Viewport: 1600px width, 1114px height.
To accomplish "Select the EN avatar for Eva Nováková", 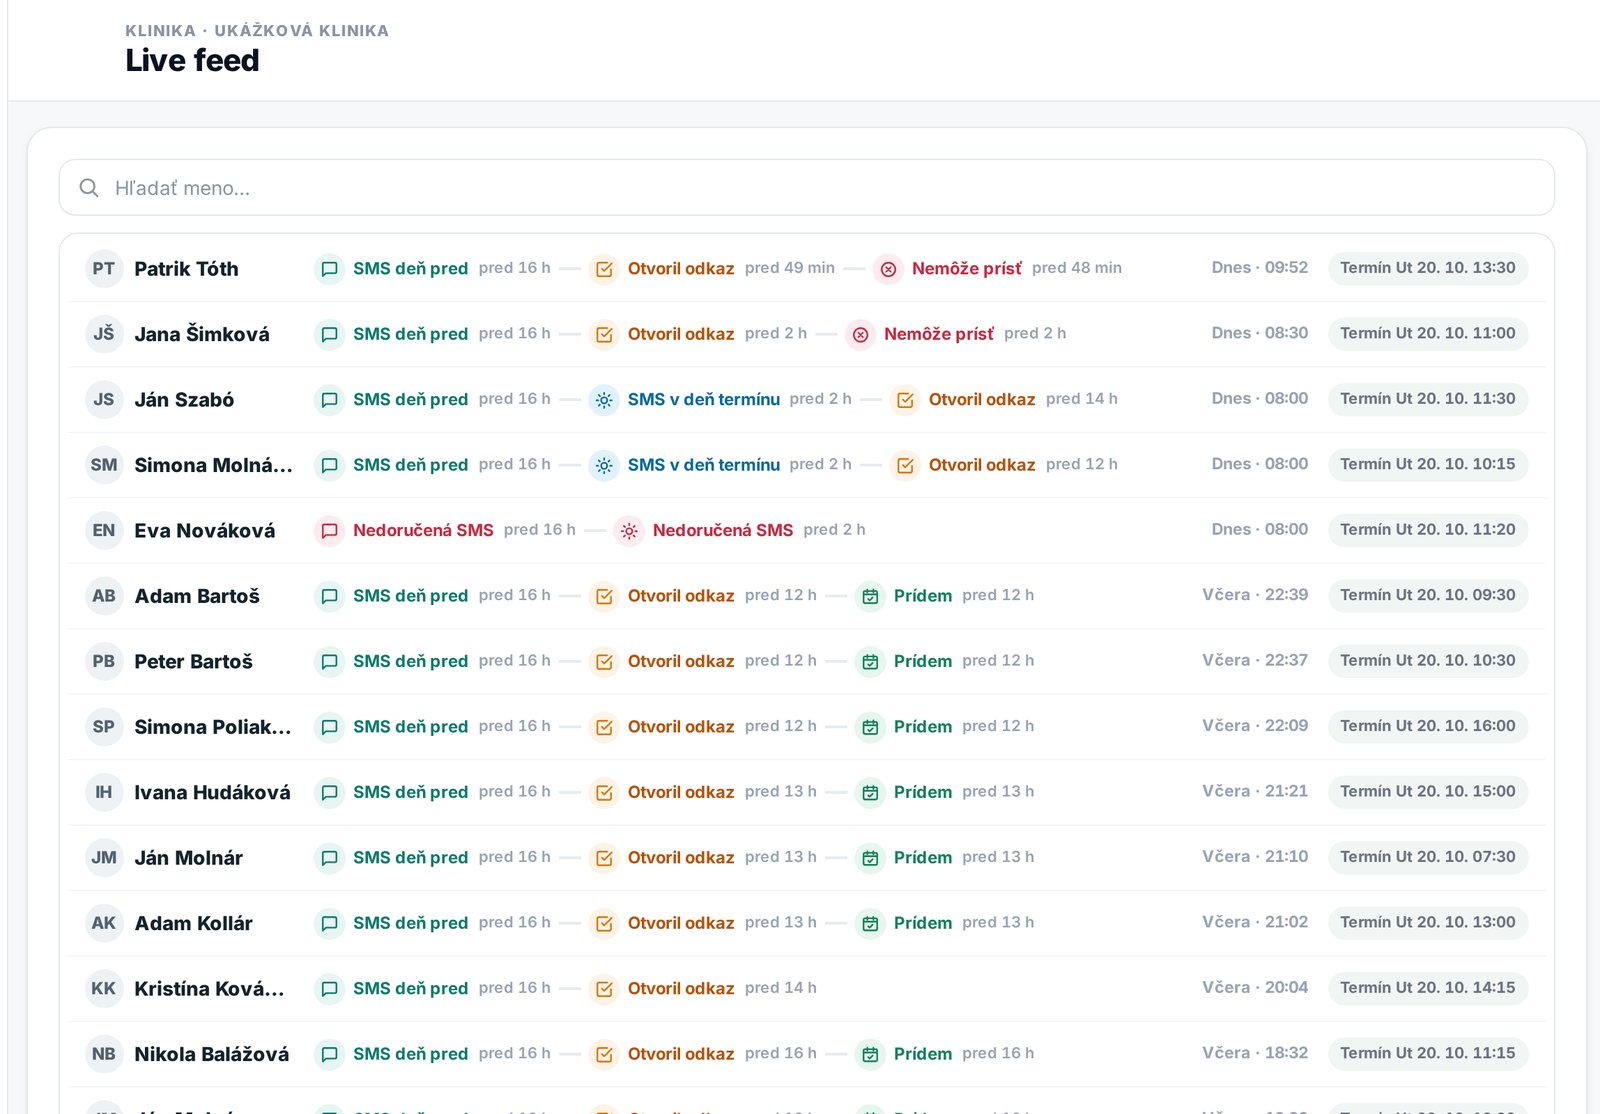I will tap(104, 531).
